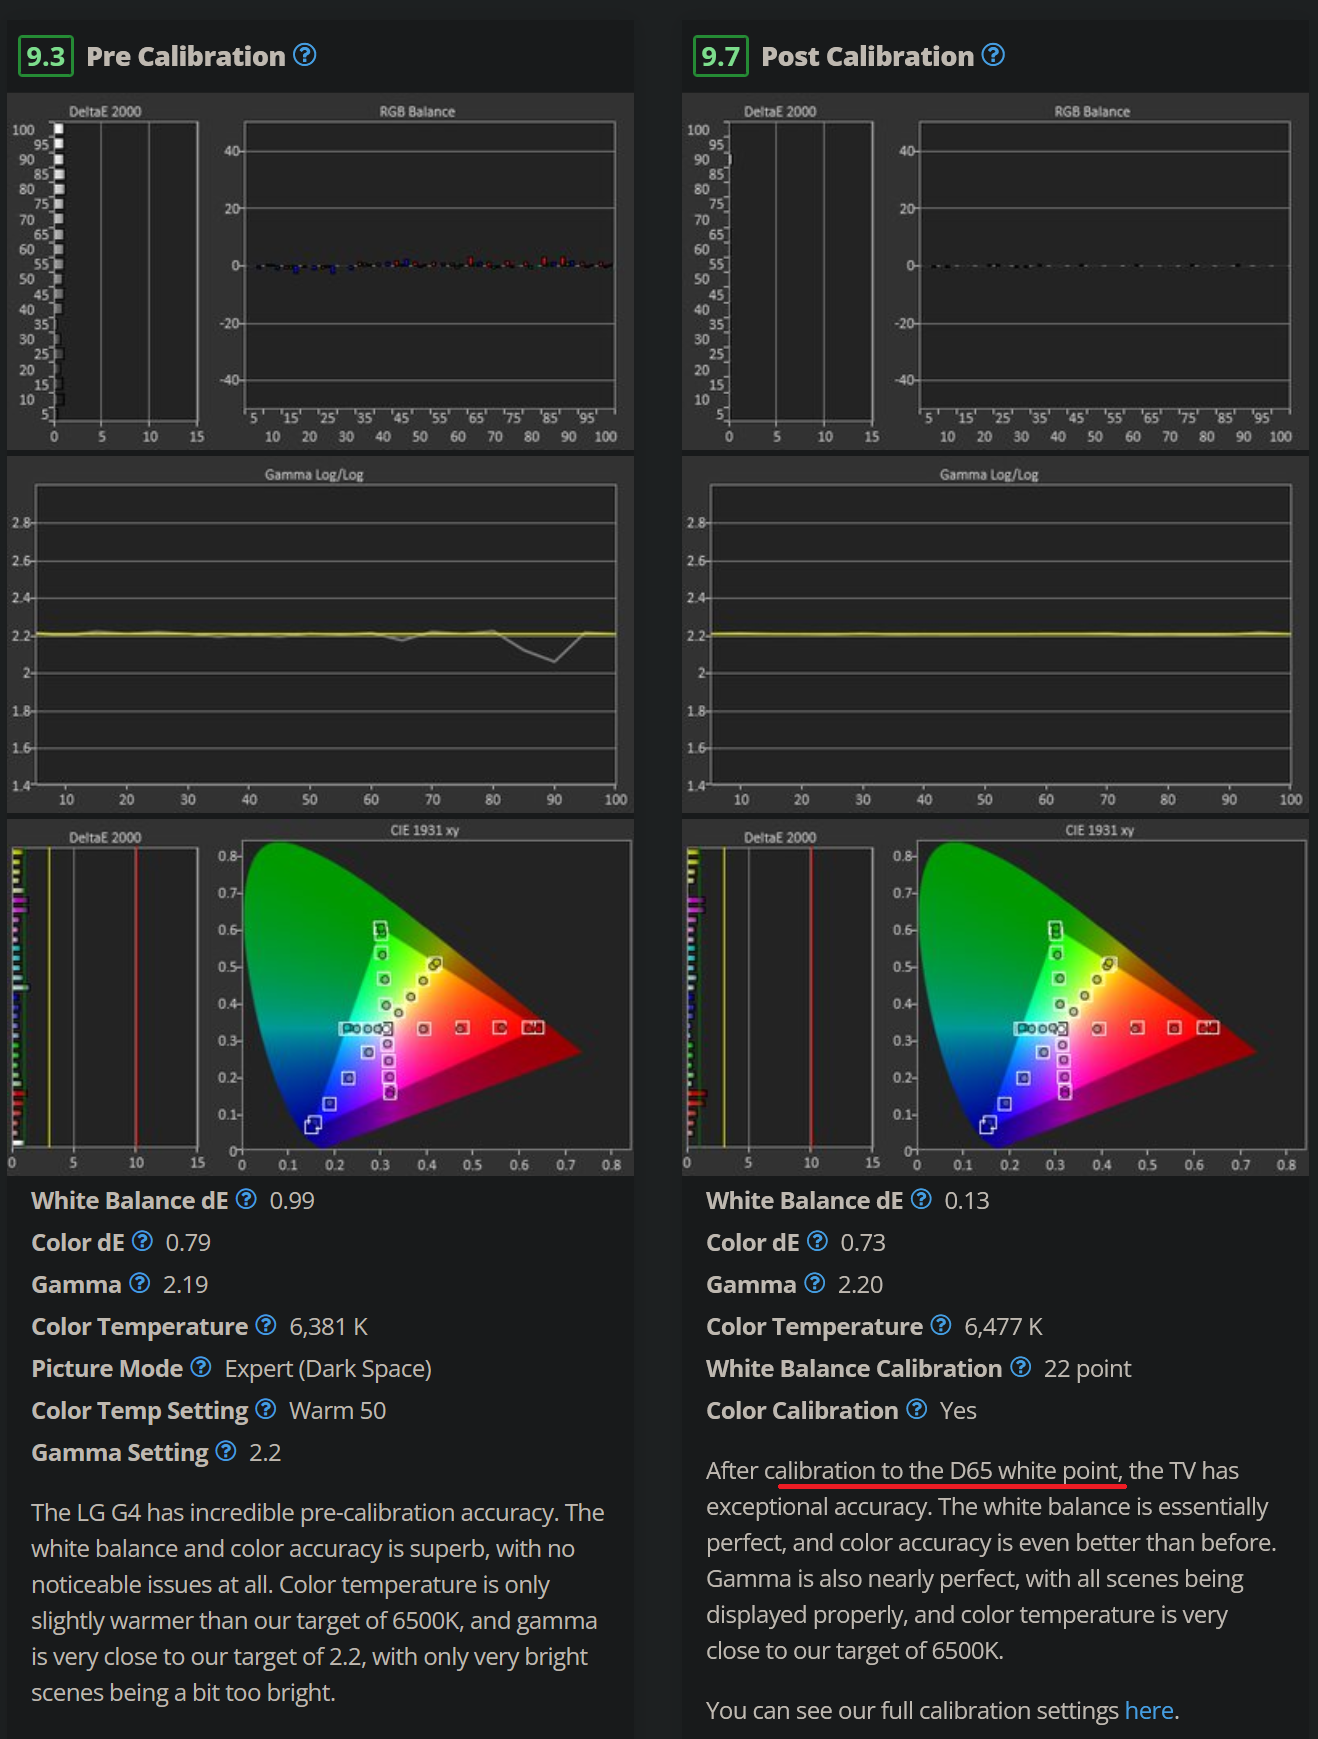The height and width of the screenshot is (1739, 1318).
Task: Open help icon next to Post Calibration
Action: [x=993, y=55]
